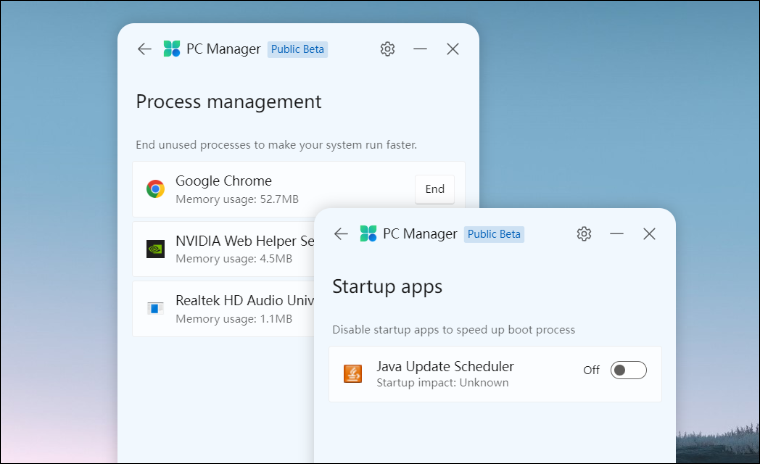The height and width of the screenshot is (464, 760).
Task: Click the Startup apps heading
Action: [x=387, y=287]
